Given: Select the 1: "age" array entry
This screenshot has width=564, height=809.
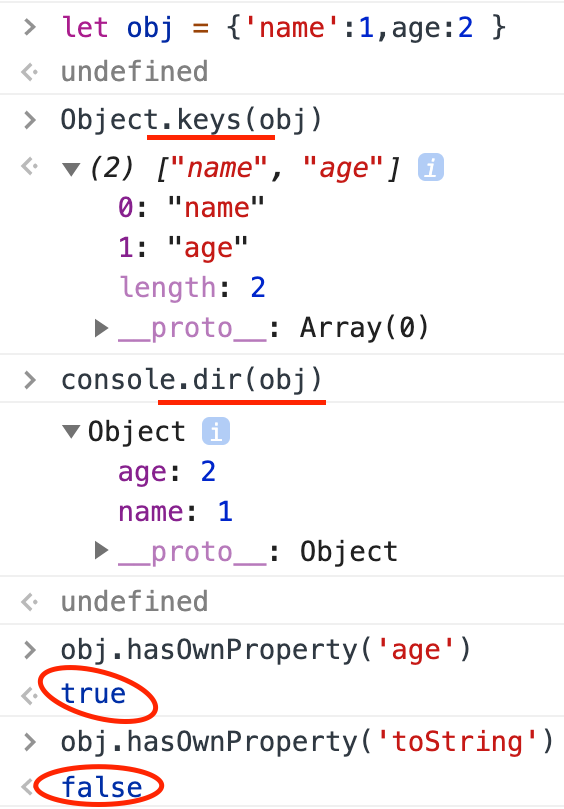Looking at the screenshot, I should pyautogui.click(x=183, y=248).
